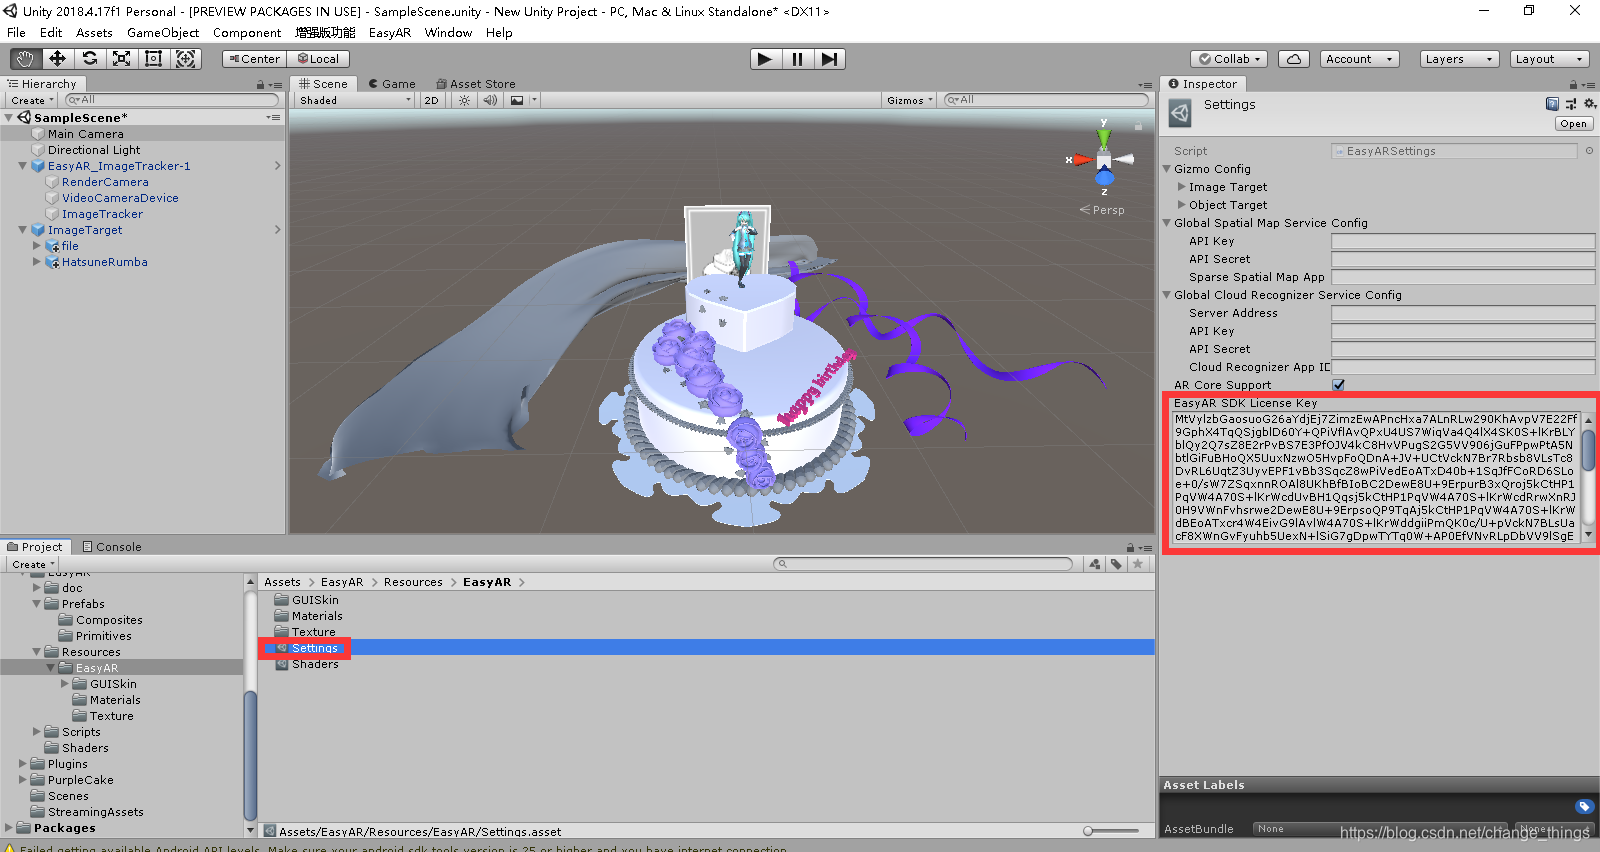Image resolution: width=1600 pixels, height=852 pixels.
Task: Open Inspector preset selector icon
Action: [x=1571, y=104]
